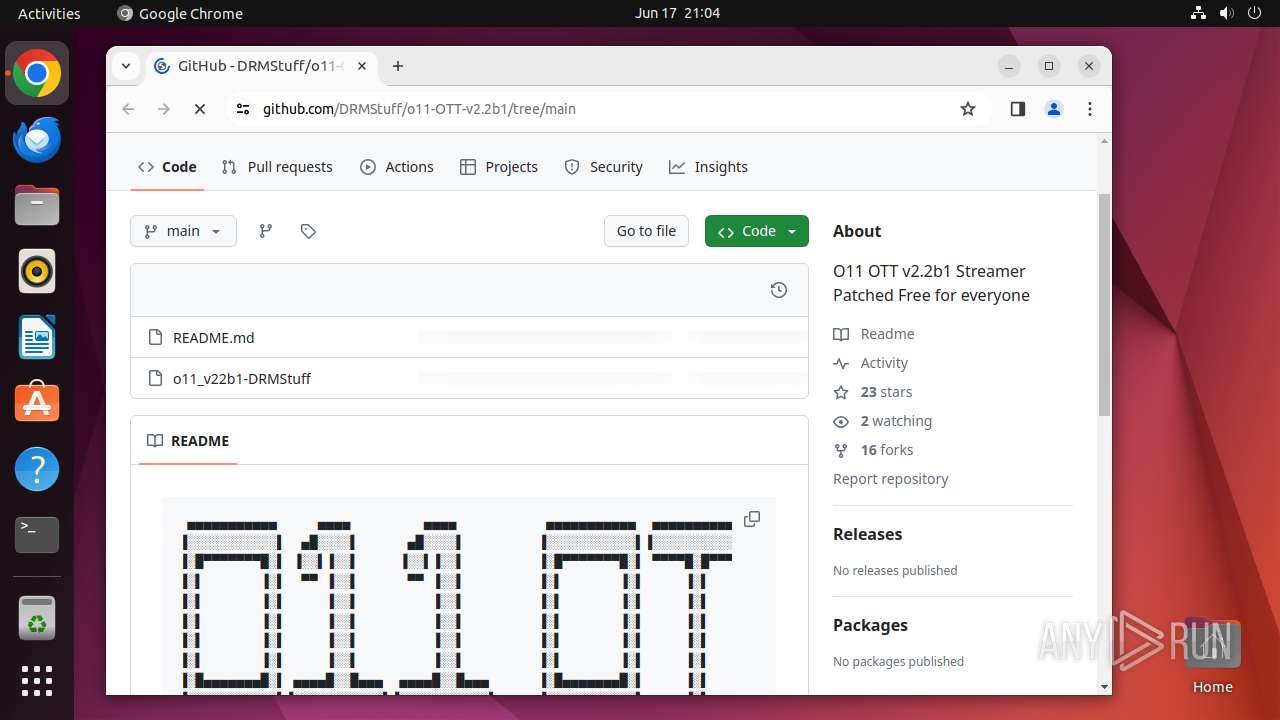
Task: Open the network status icon menu
Action: point(1198,13)
